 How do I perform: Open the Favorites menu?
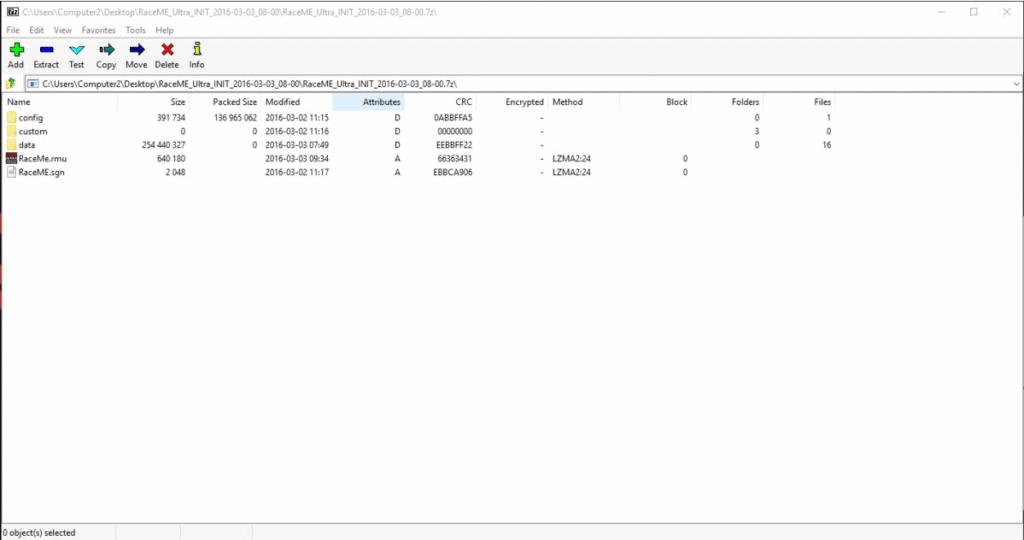point(98,31)
